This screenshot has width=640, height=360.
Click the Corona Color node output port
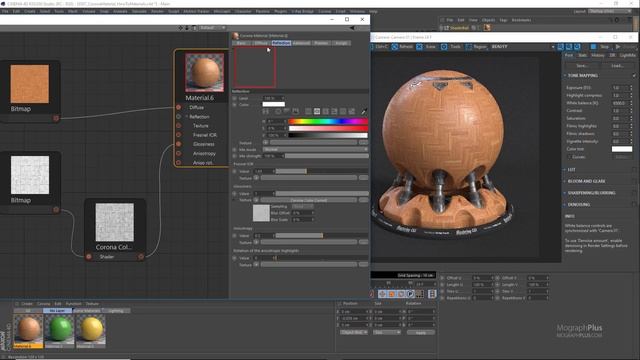pos(141,257)
